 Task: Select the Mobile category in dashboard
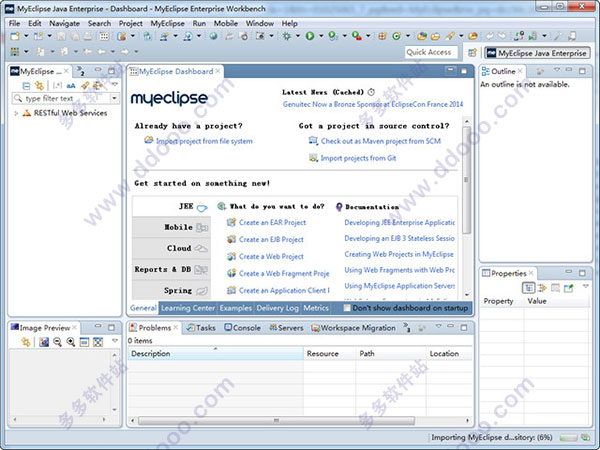(x=171, y=227)
